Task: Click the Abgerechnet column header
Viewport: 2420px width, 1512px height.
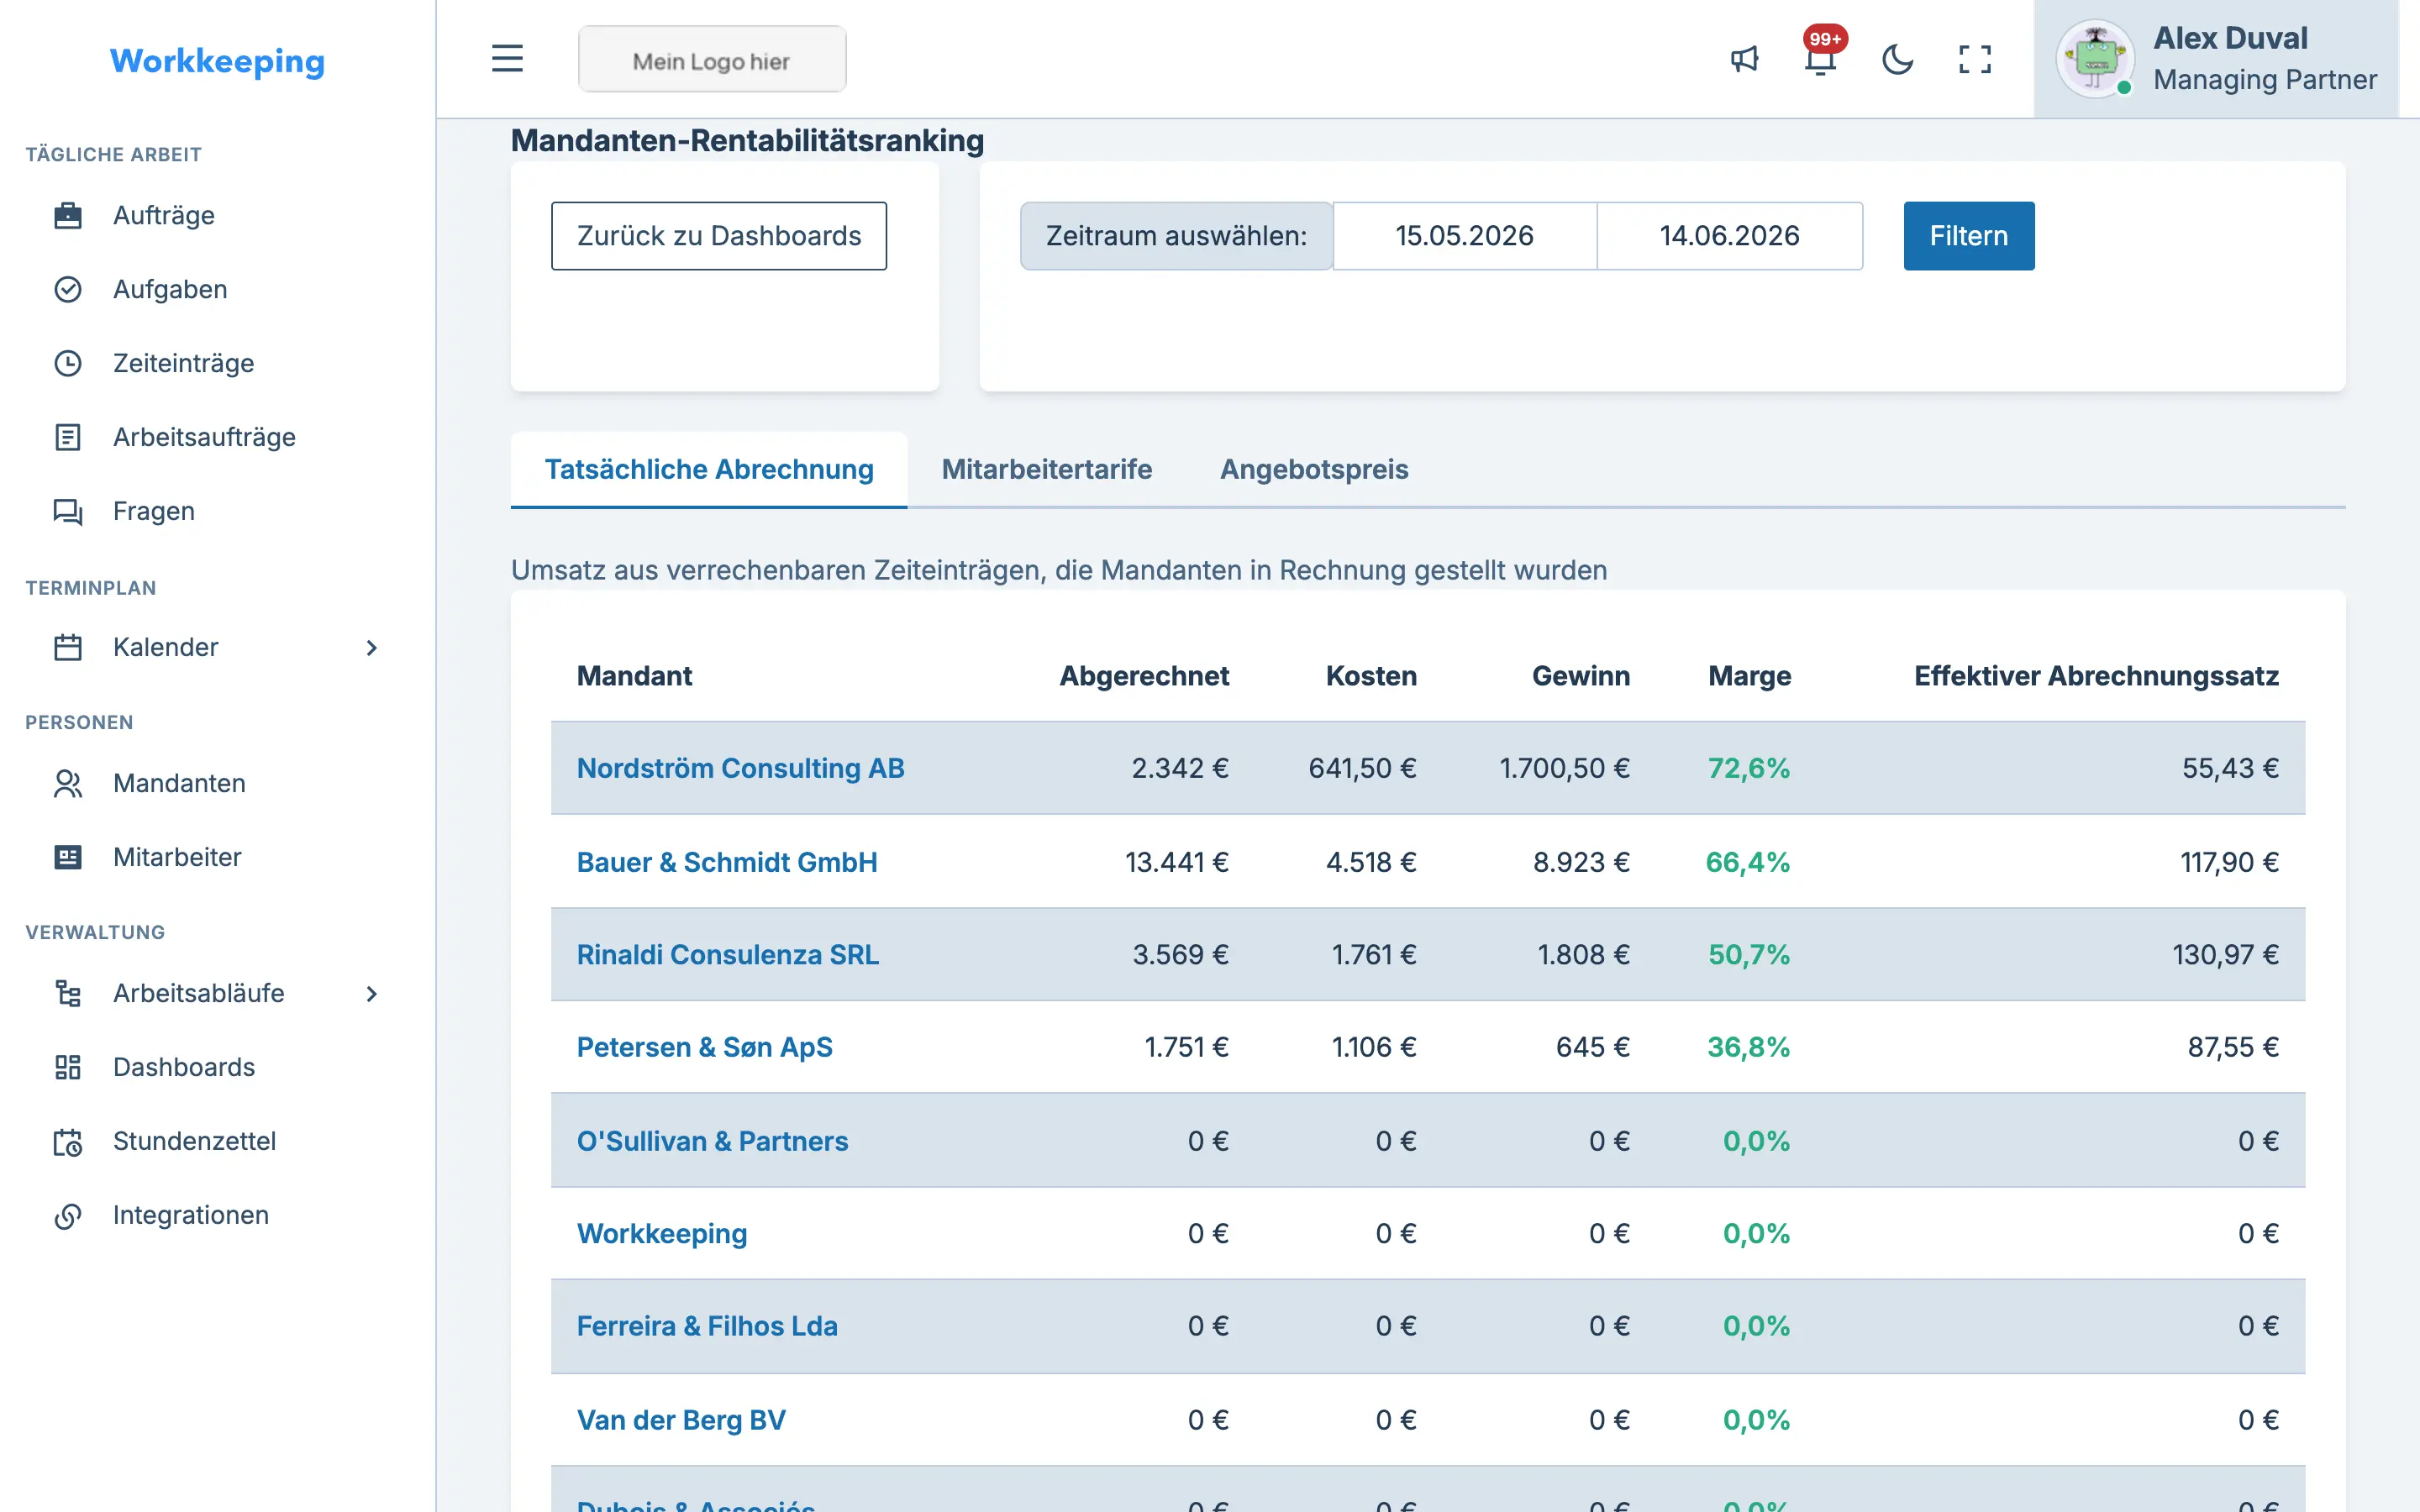Action: (x=1144, y=676)
